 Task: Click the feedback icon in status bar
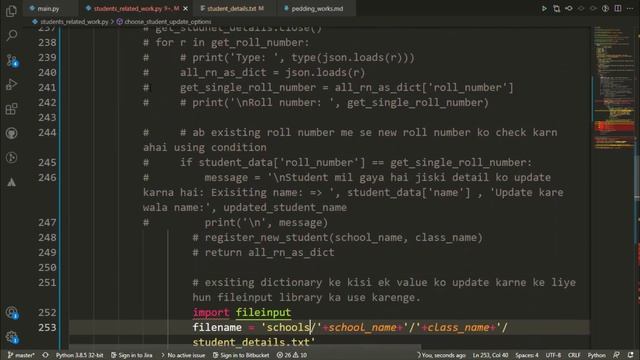click(616, 355)
